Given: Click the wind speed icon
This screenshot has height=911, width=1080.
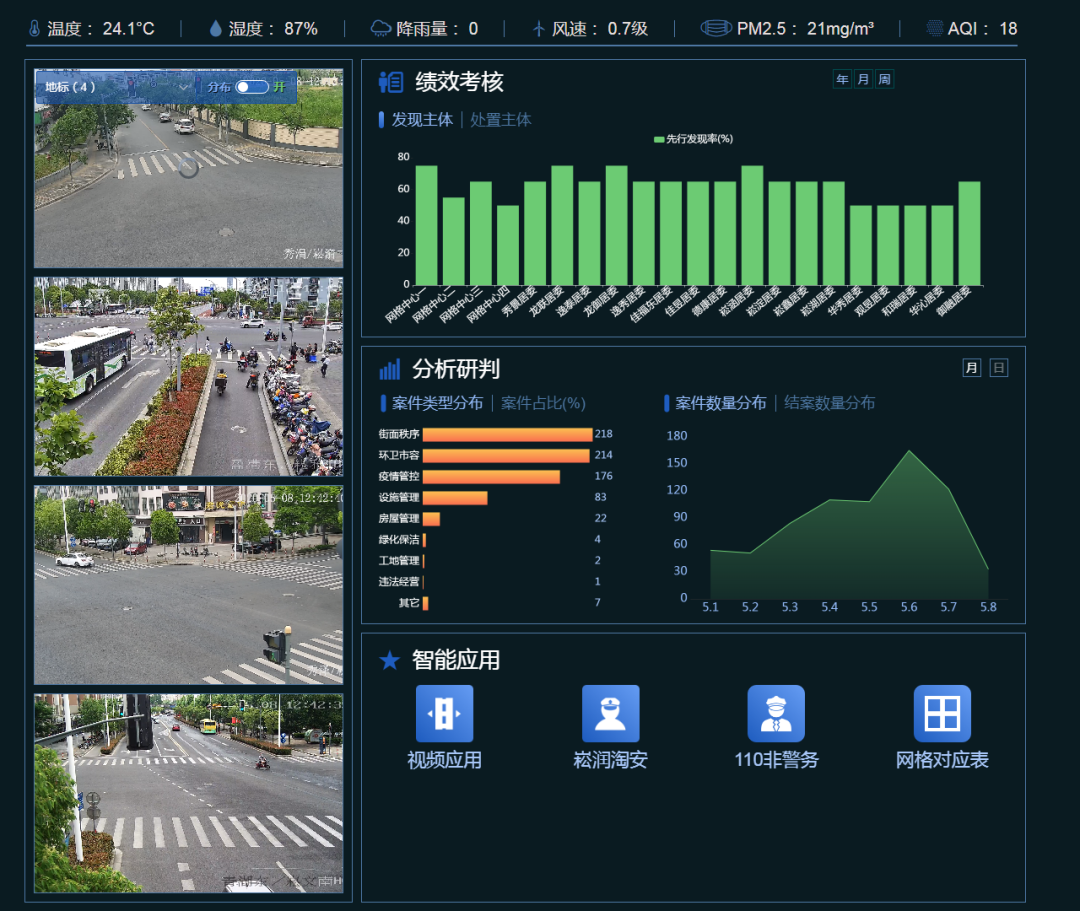Looking at the screenshot, I should 539,29.
